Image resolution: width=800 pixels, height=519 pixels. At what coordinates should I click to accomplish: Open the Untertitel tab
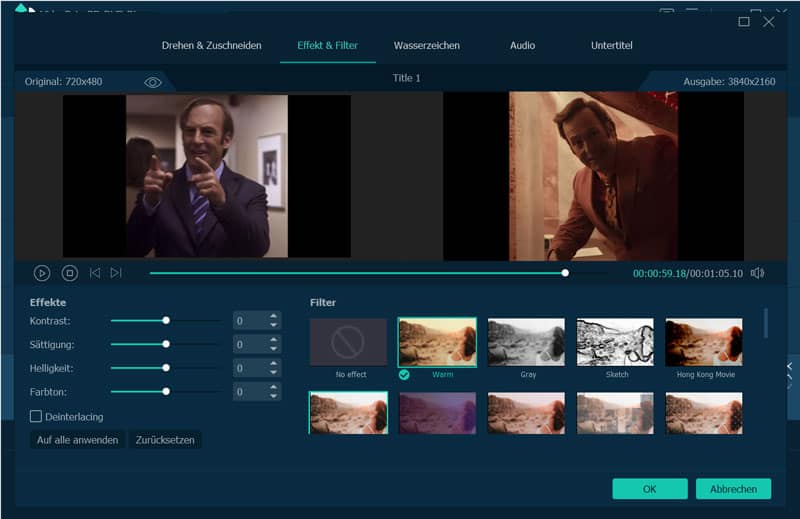pos(612,45)
